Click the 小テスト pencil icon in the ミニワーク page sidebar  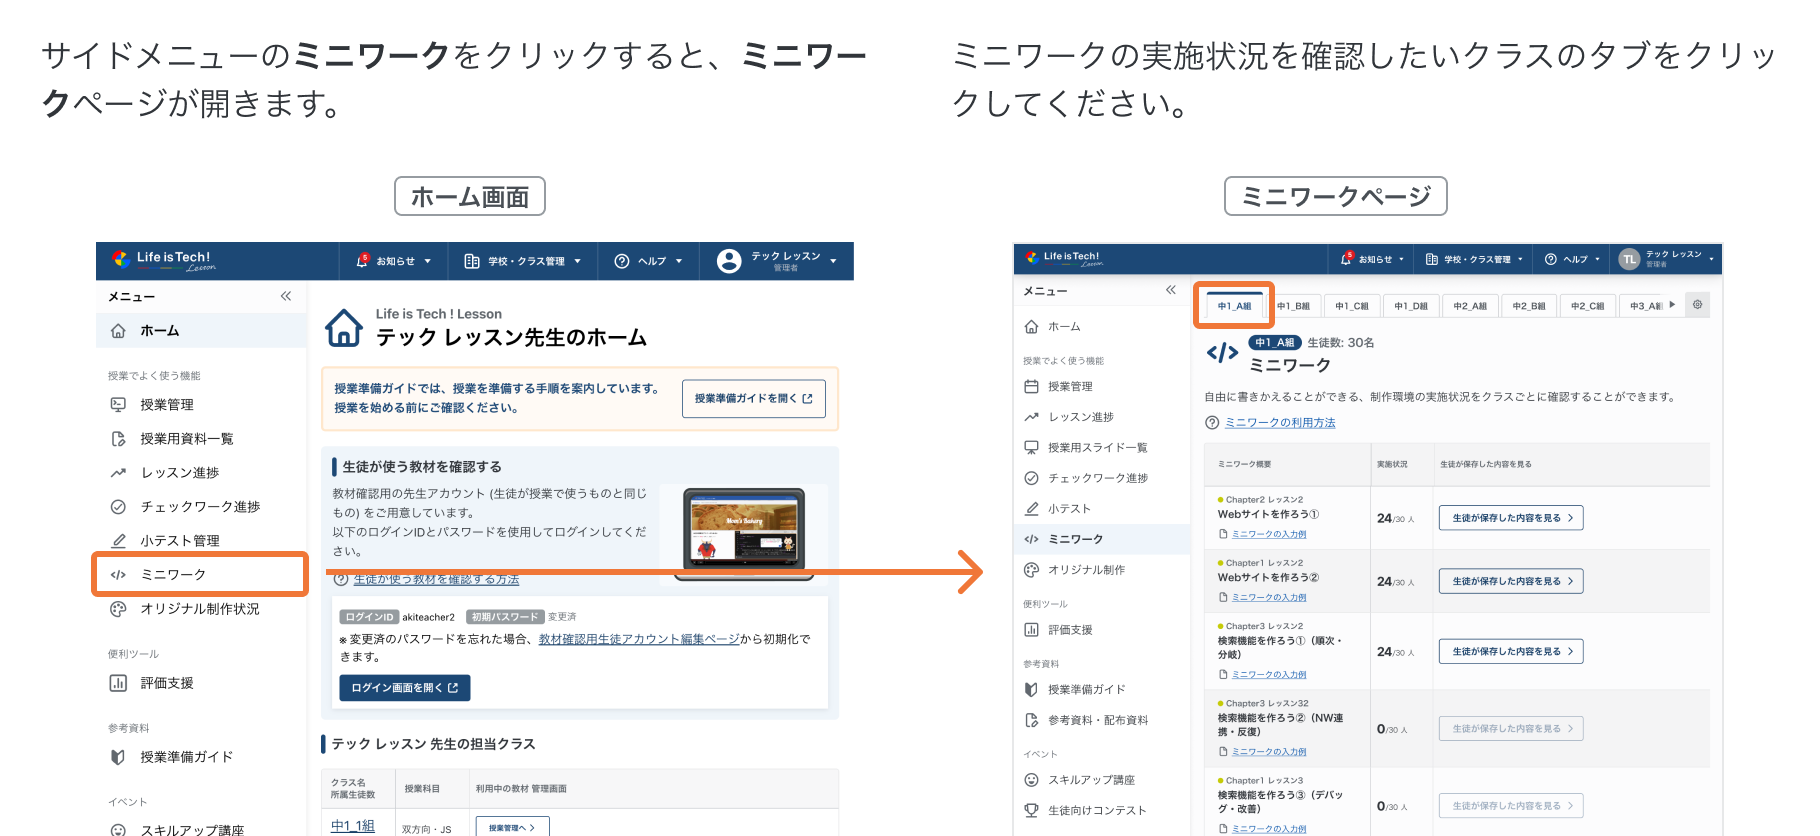tap(1032, 509)
